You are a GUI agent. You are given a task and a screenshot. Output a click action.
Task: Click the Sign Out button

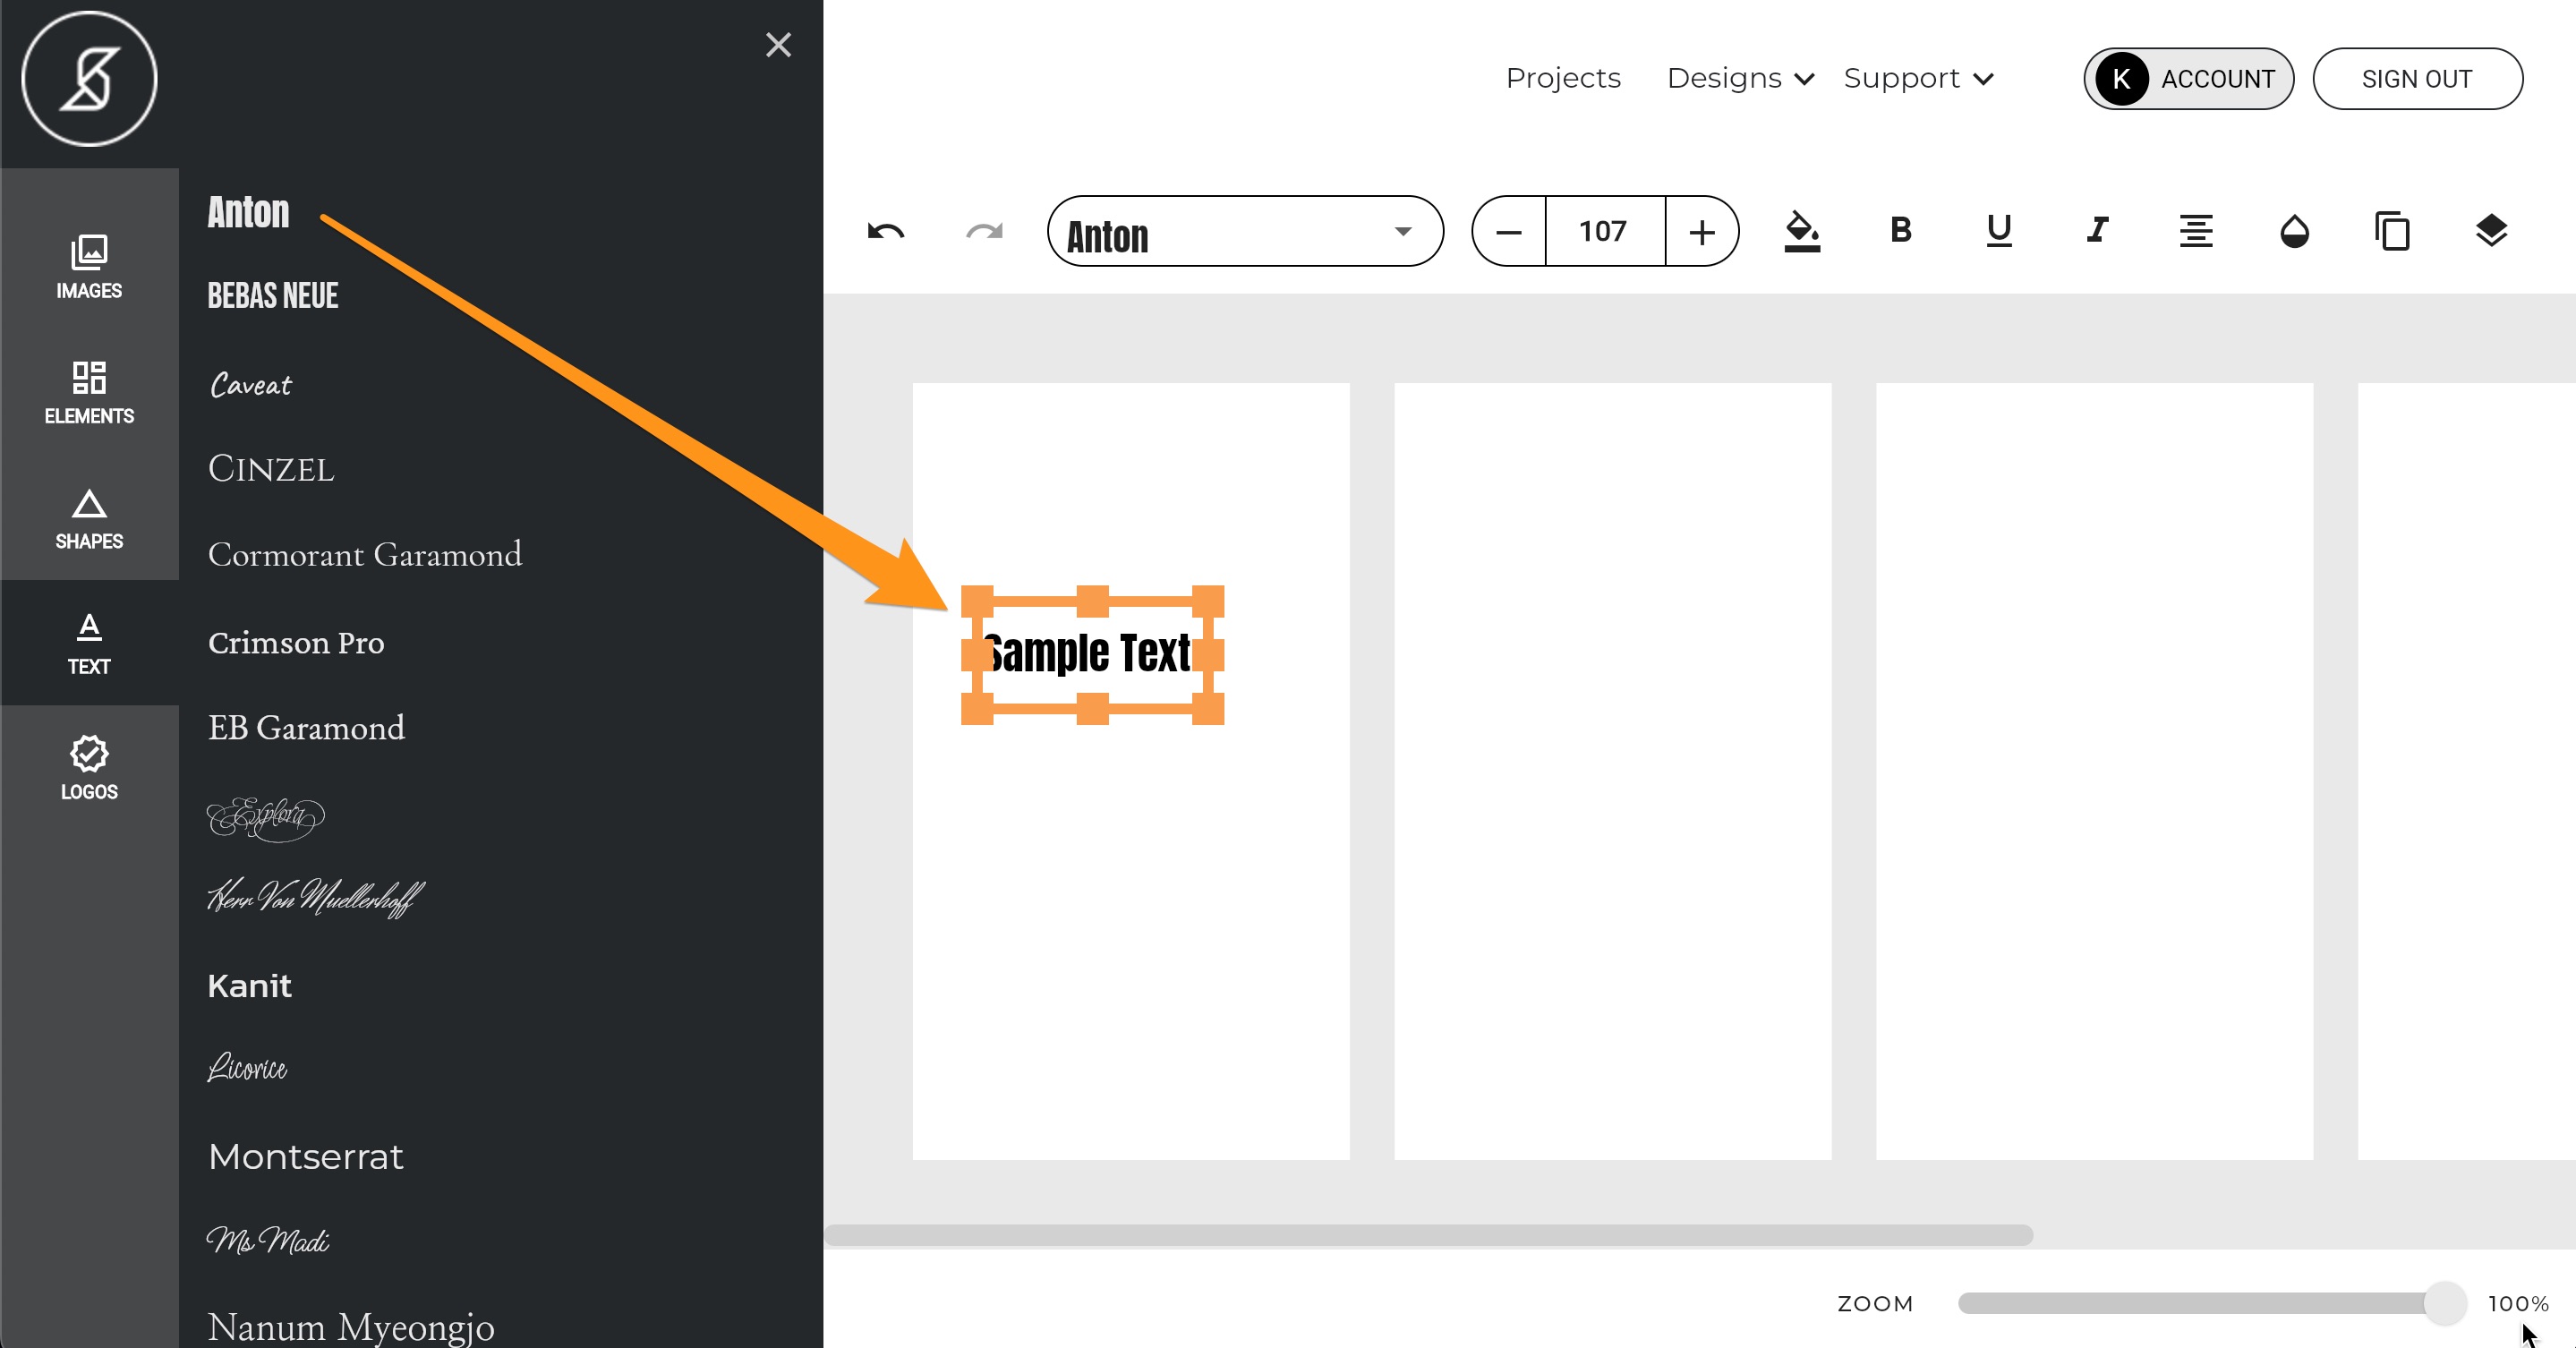2417,79
